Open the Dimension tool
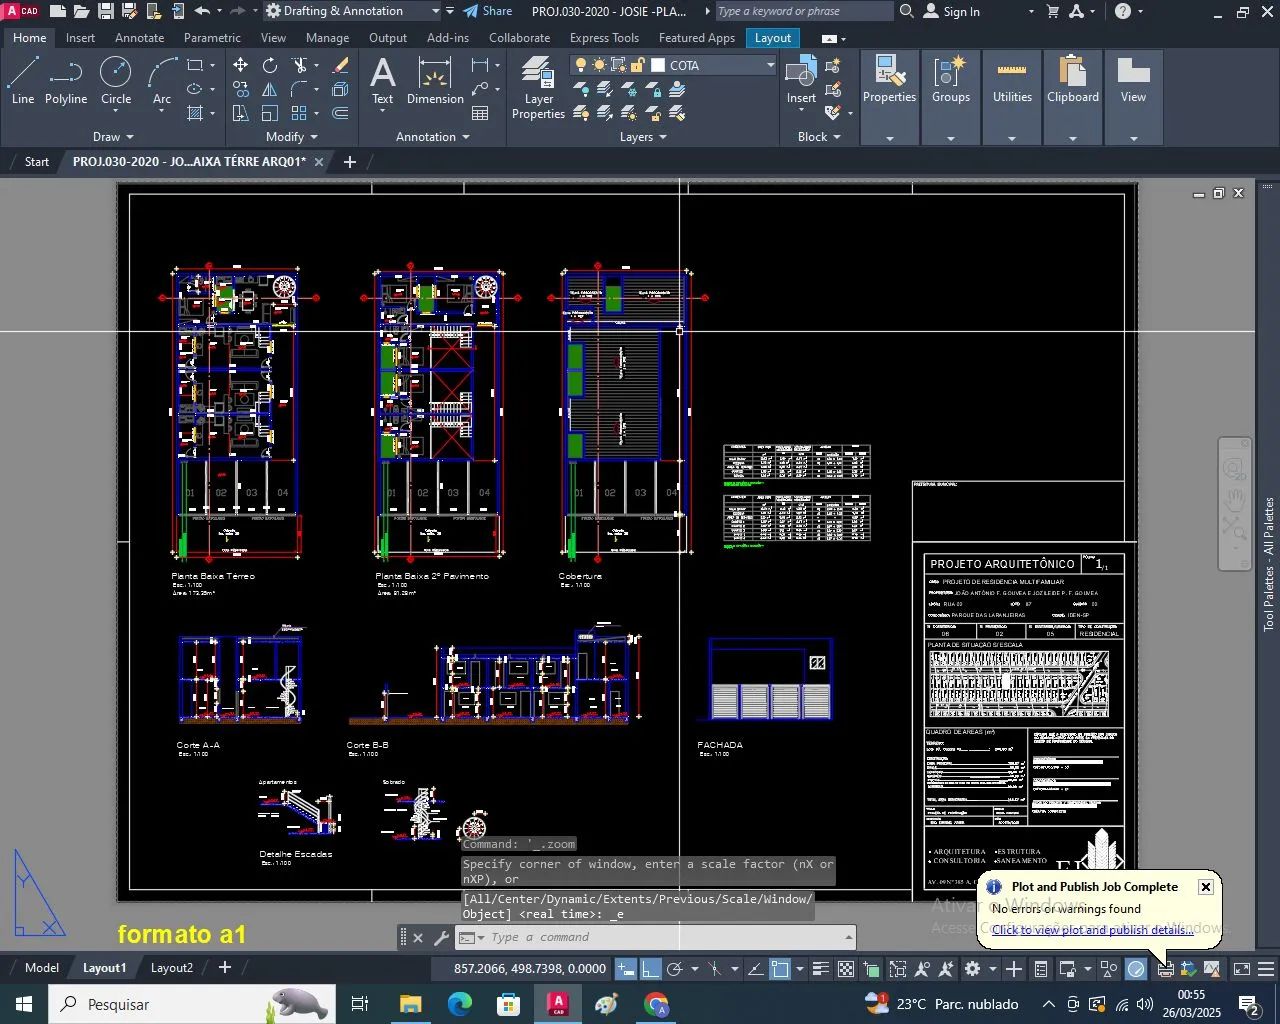The image size is (1280, 1024). (435, 80)
